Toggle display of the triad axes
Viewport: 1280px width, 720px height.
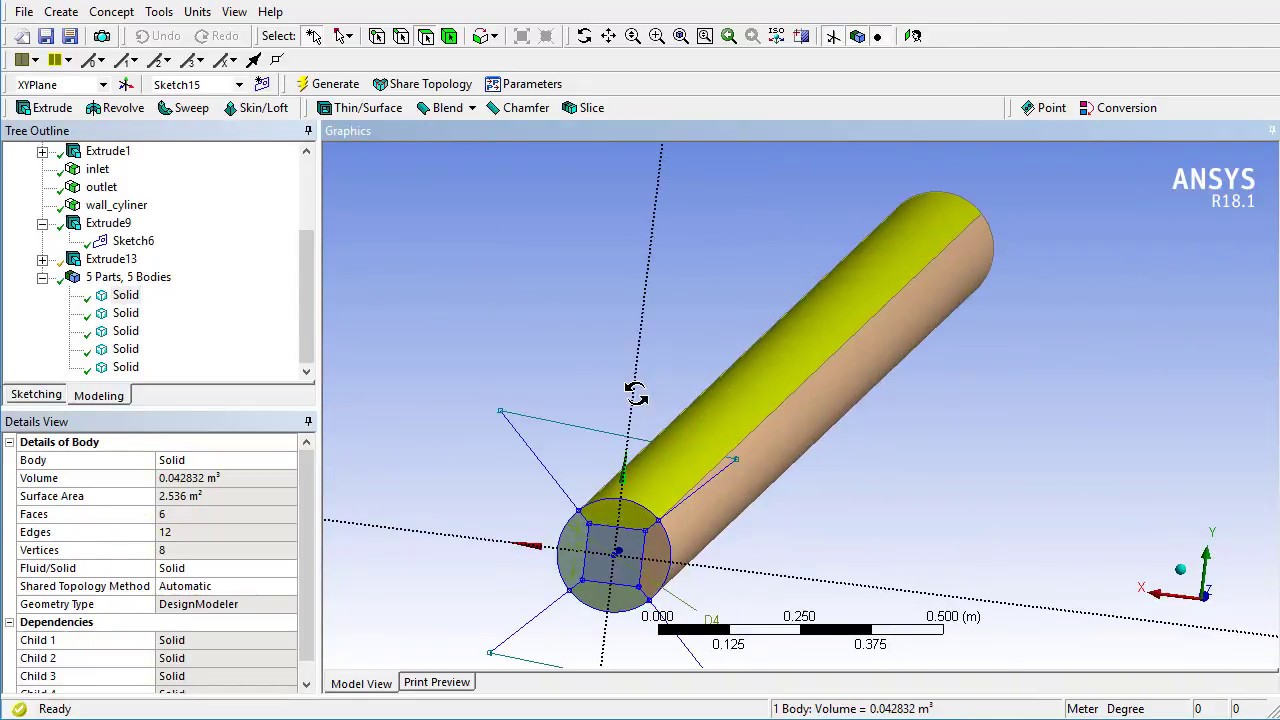[x=833, y=36]
